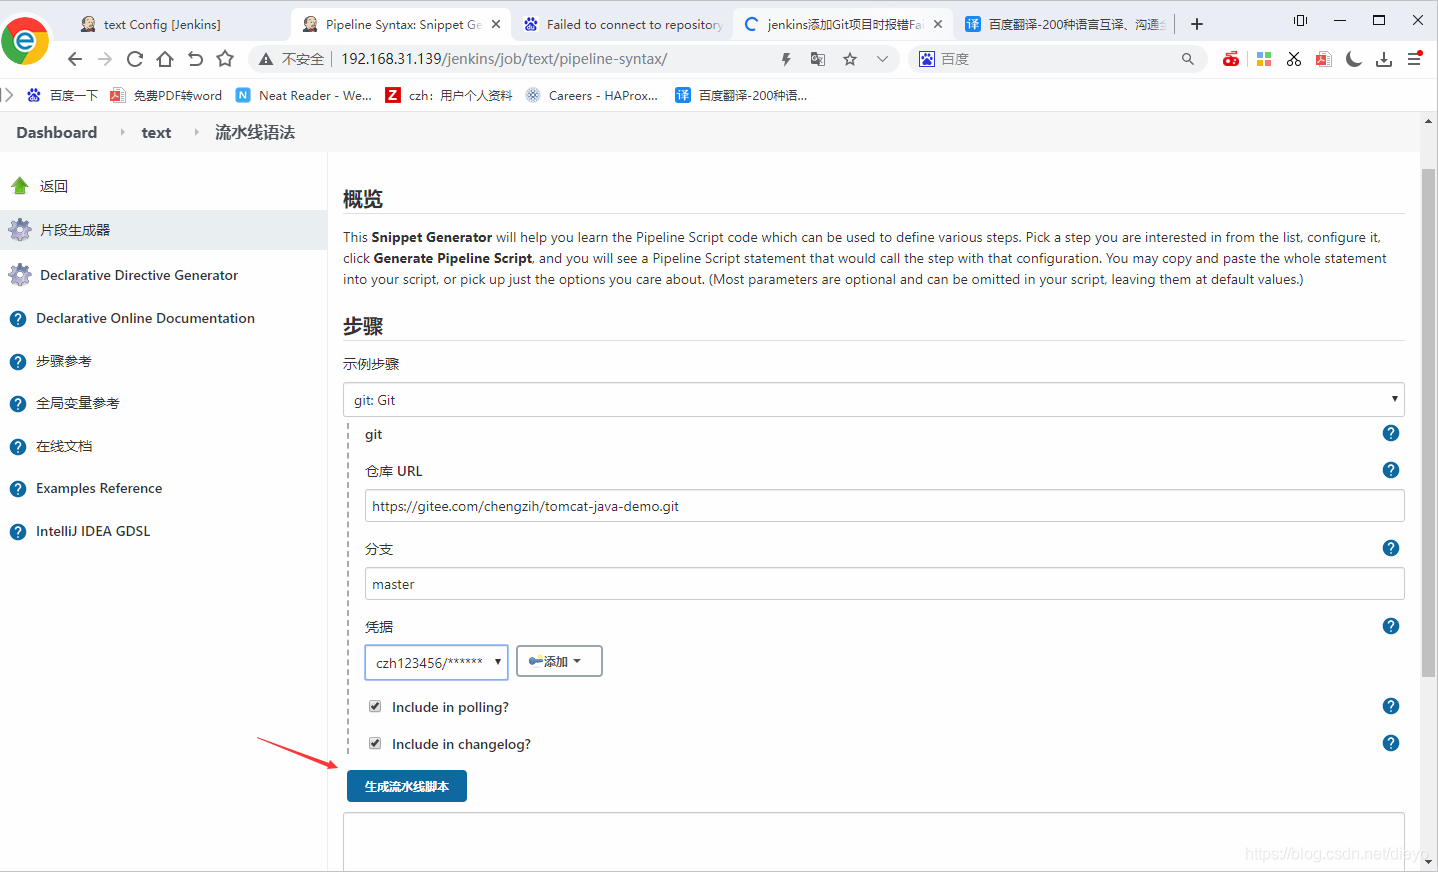Open the address bar dropdown chevron

coord(882,59)
